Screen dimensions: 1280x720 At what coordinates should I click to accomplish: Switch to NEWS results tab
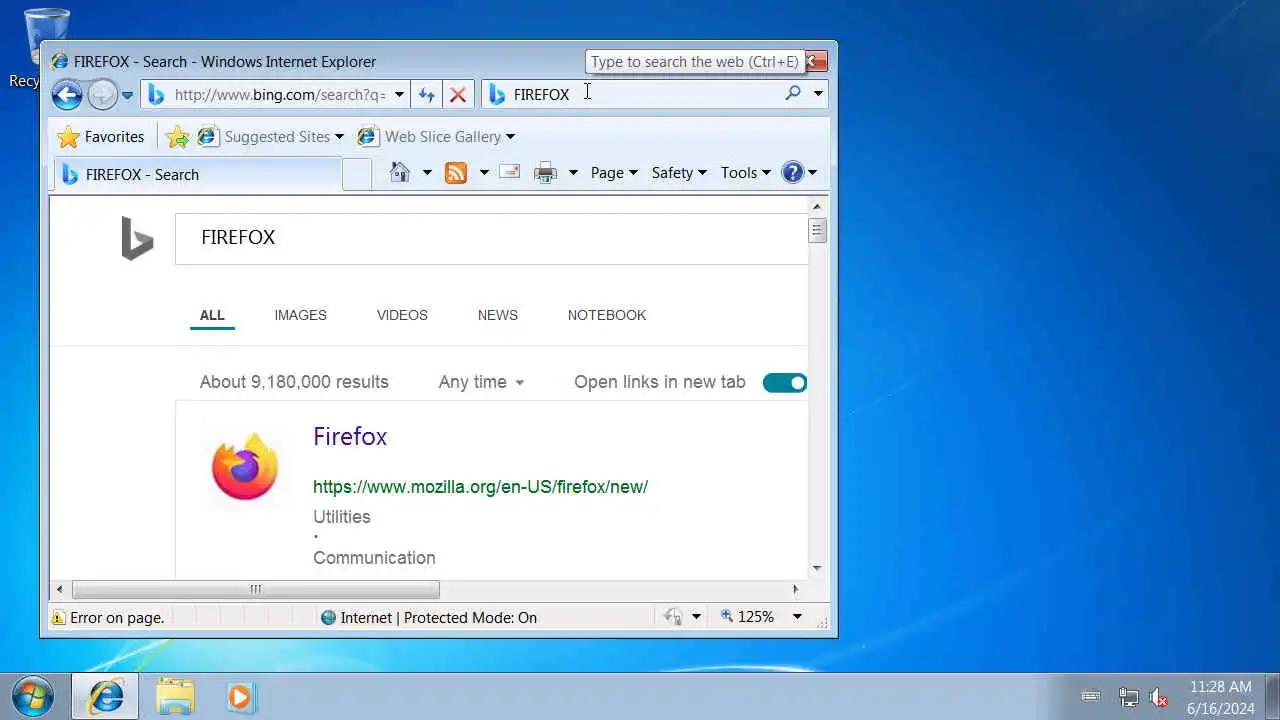pos(498,315)
